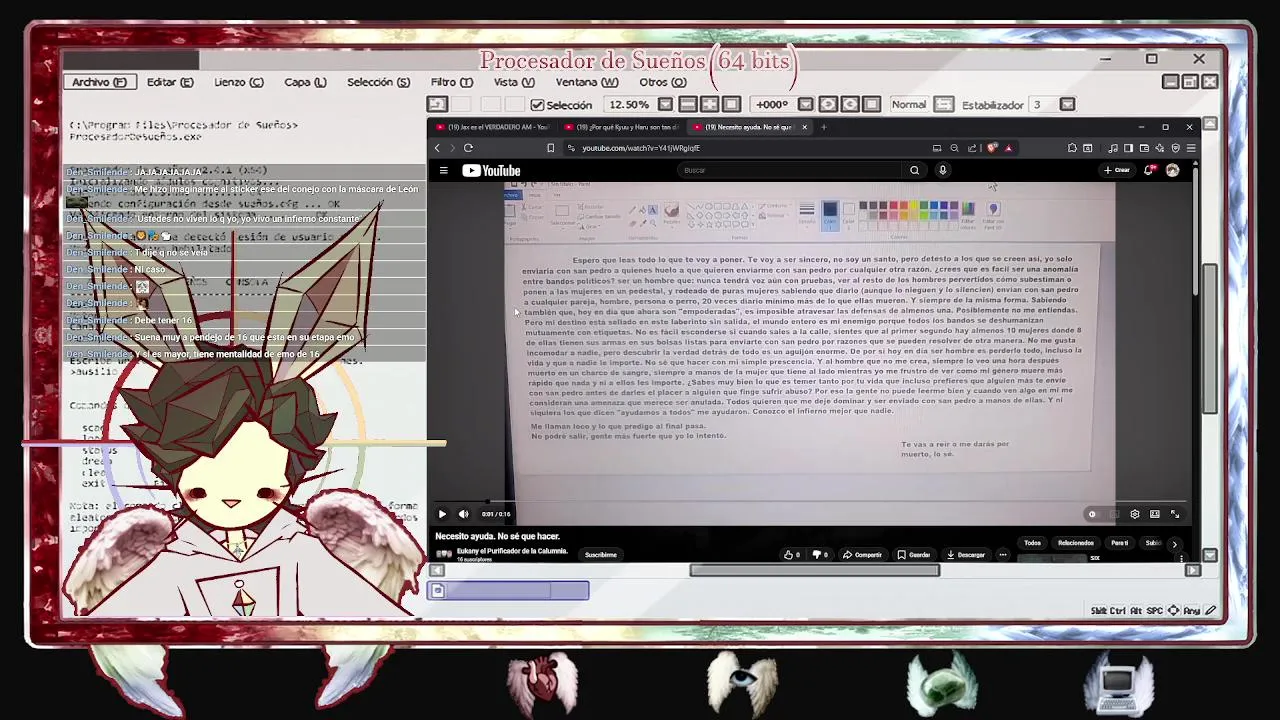Click the third square zoom icon before rotation field
1280x720 pixels.
coord(731,104)
